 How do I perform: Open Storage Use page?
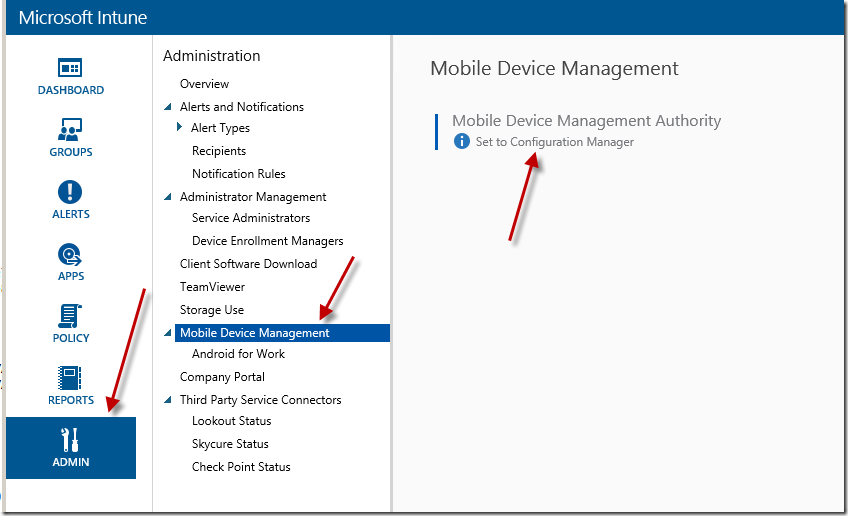(x=212, y=310)
